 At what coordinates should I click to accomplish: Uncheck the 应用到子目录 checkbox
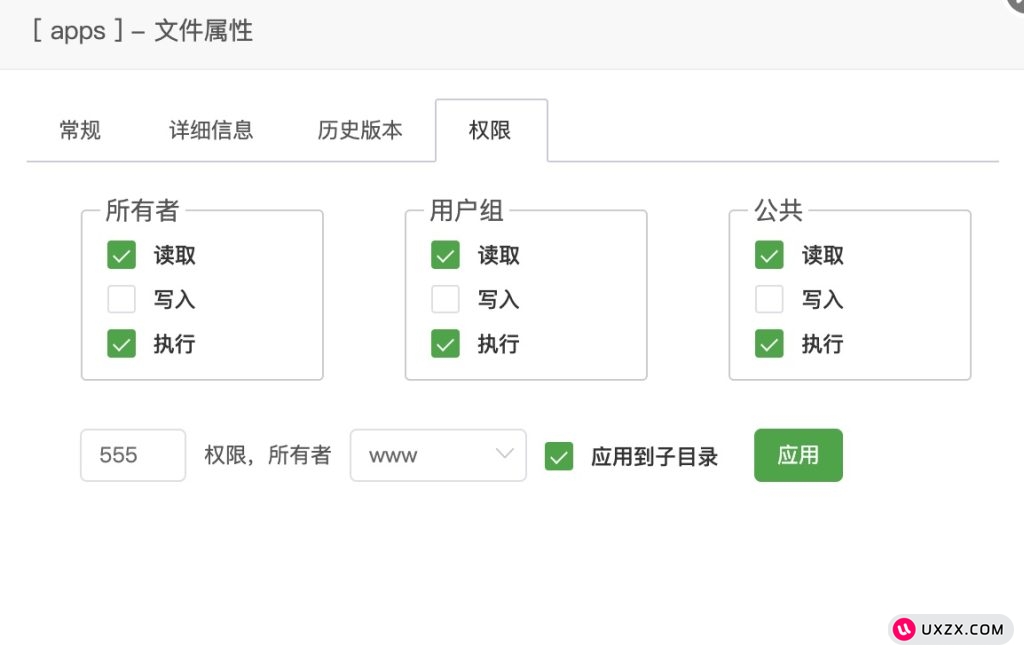point(559,456)
